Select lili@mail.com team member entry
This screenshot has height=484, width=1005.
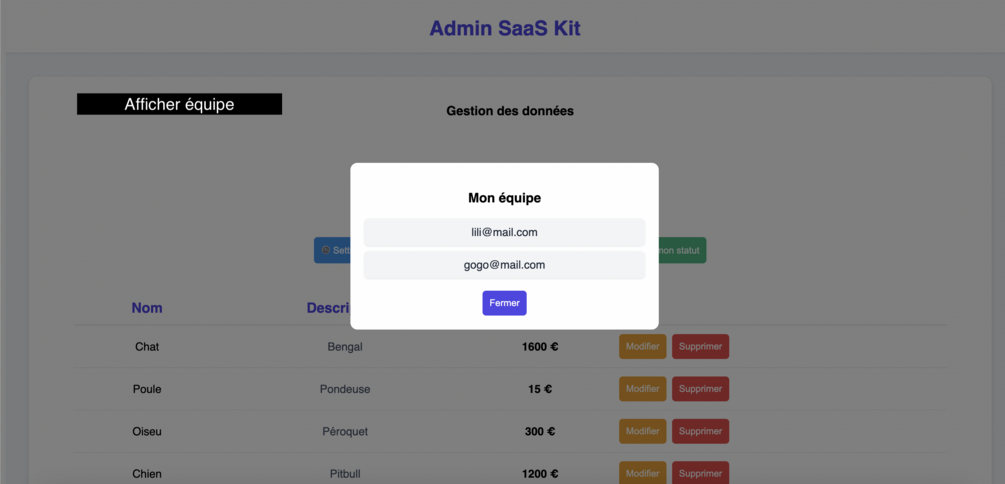point(504,232)
